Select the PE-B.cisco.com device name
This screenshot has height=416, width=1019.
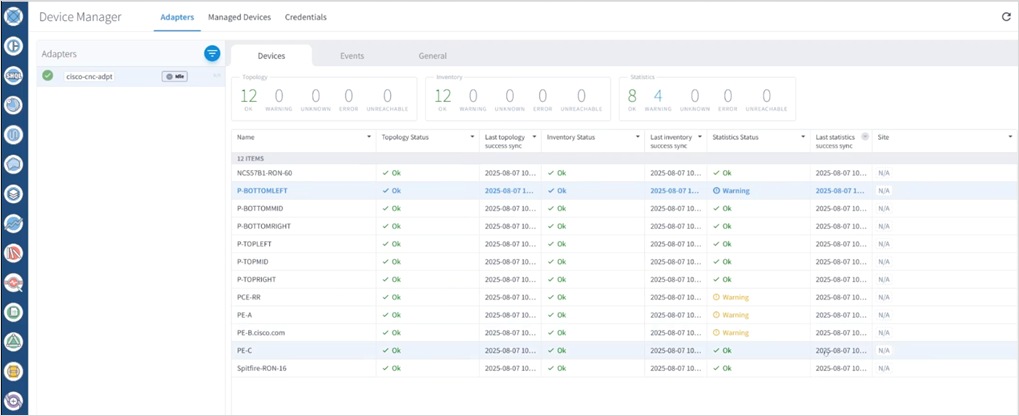pyautogui.click(x=261, y=332)
